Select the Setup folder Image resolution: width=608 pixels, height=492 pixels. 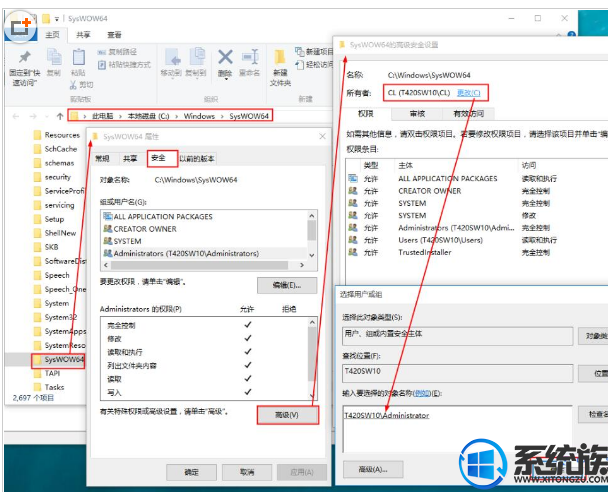[49, 219]
